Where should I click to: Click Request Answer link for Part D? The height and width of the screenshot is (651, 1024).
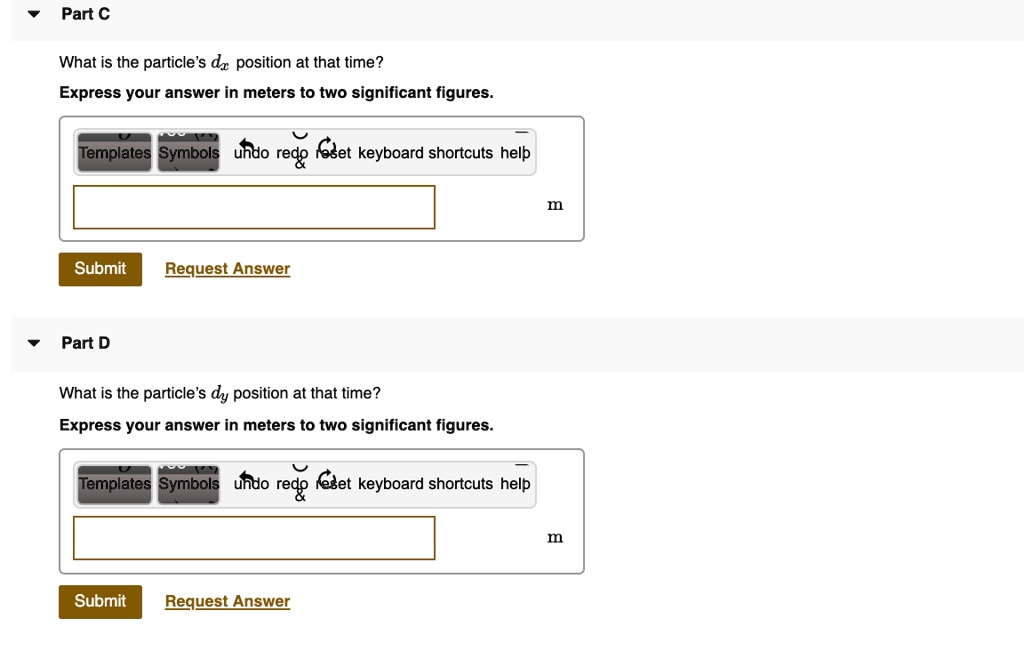(227, 601)
